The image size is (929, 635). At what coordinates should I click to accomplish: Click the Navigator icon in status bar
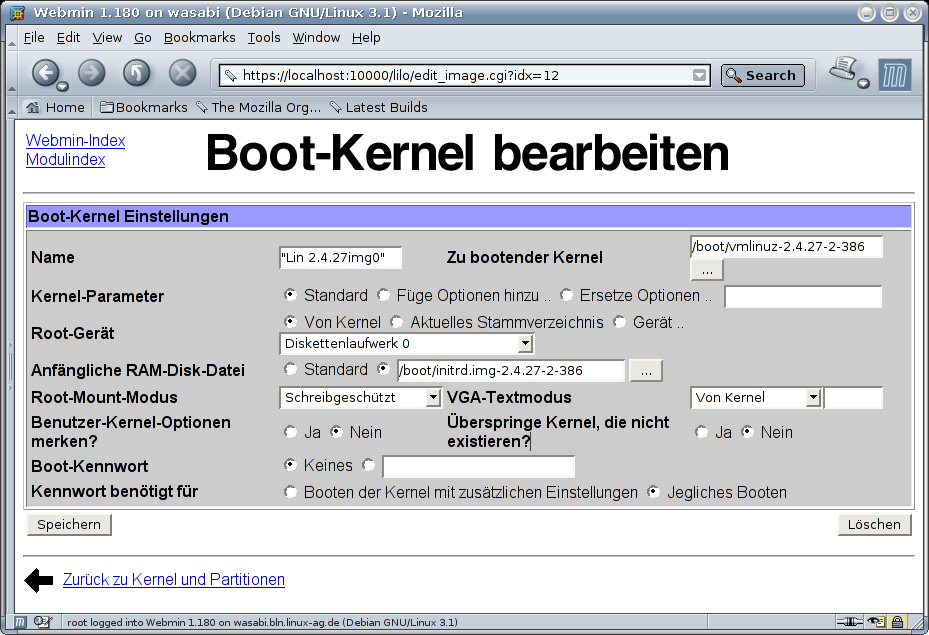pyautogui.click(x=21, y=622)
